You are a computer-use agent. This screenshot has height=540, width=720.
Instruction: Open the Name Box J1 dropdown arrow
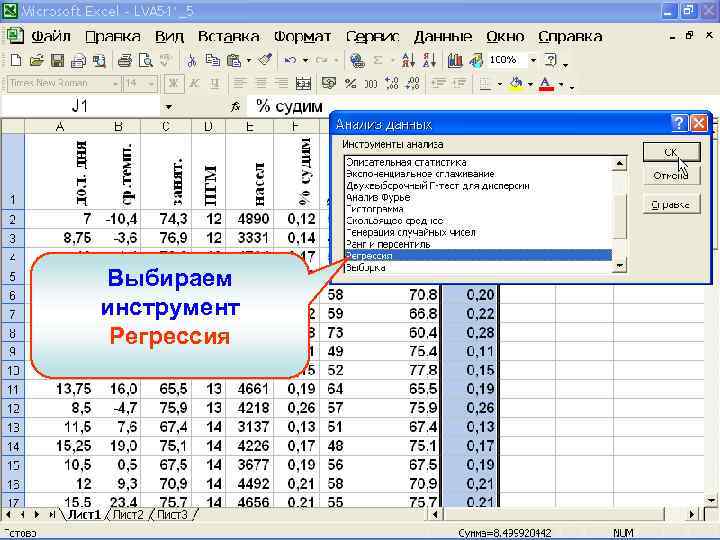click(169, 107)
